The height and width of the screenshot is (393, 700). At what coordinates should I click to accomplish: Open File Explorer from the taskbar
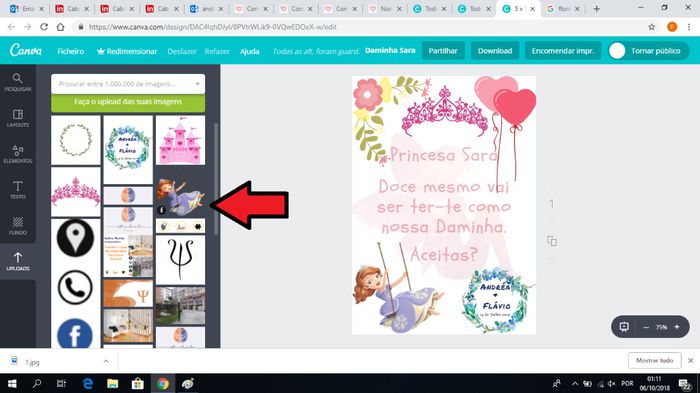pos(112,384)
